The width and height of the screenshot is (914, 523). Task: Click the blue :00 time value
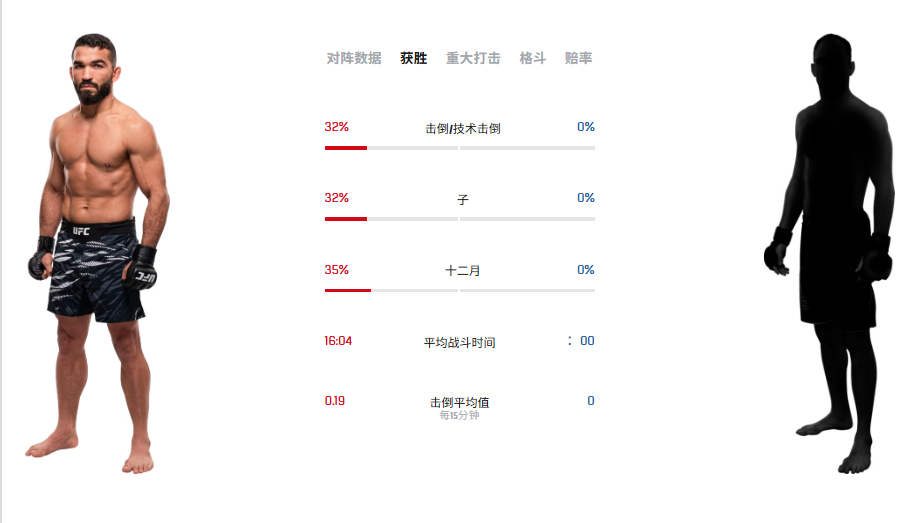(x=581, y=341)
